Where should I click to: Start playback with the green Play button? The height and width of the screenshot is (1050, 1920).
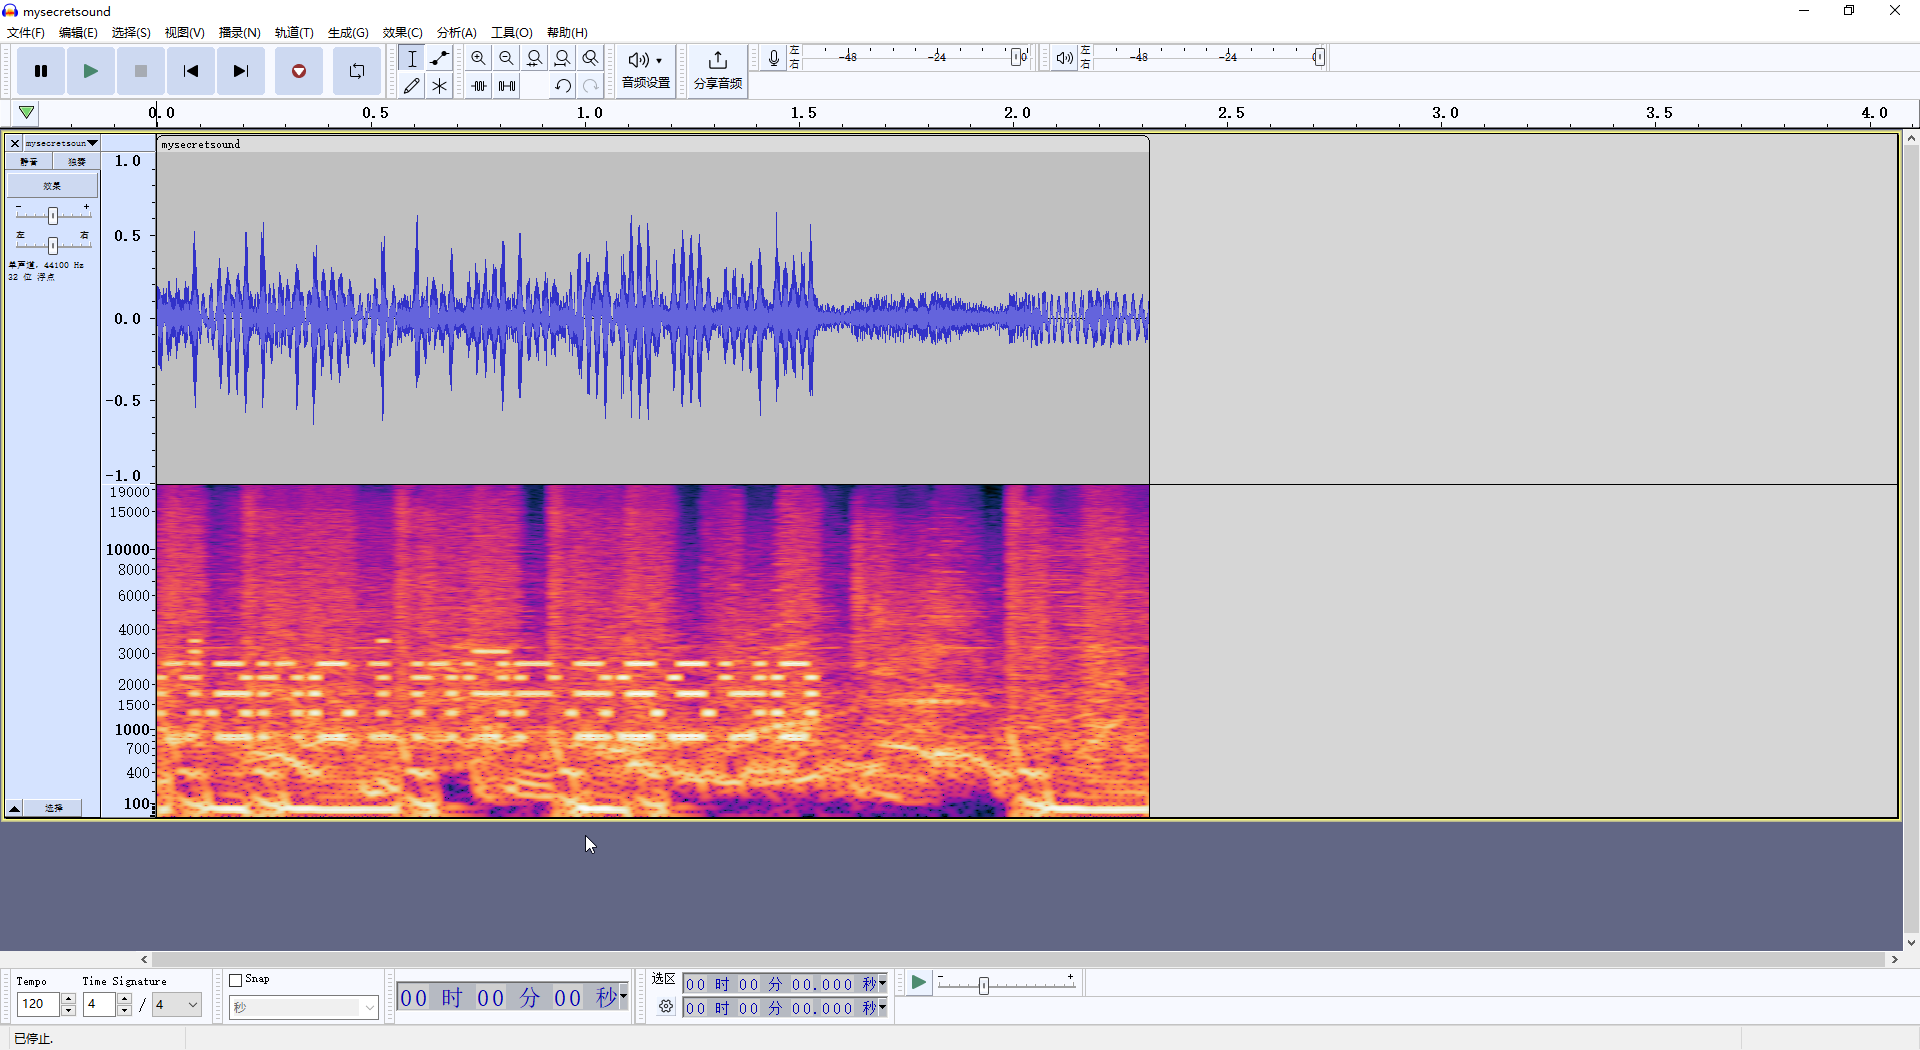pyautogui.click(x=91, y=71)
